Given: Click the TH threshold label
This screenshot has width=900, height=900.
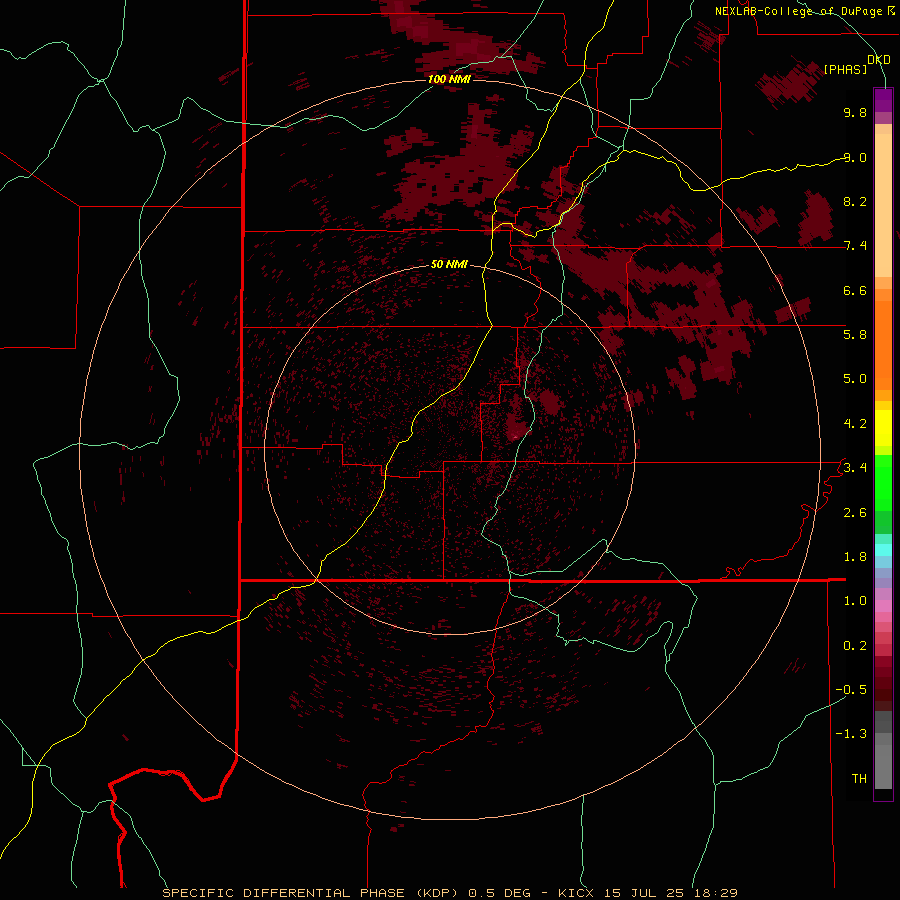Looking at the screenshot, I should click(x=859, y=779).
